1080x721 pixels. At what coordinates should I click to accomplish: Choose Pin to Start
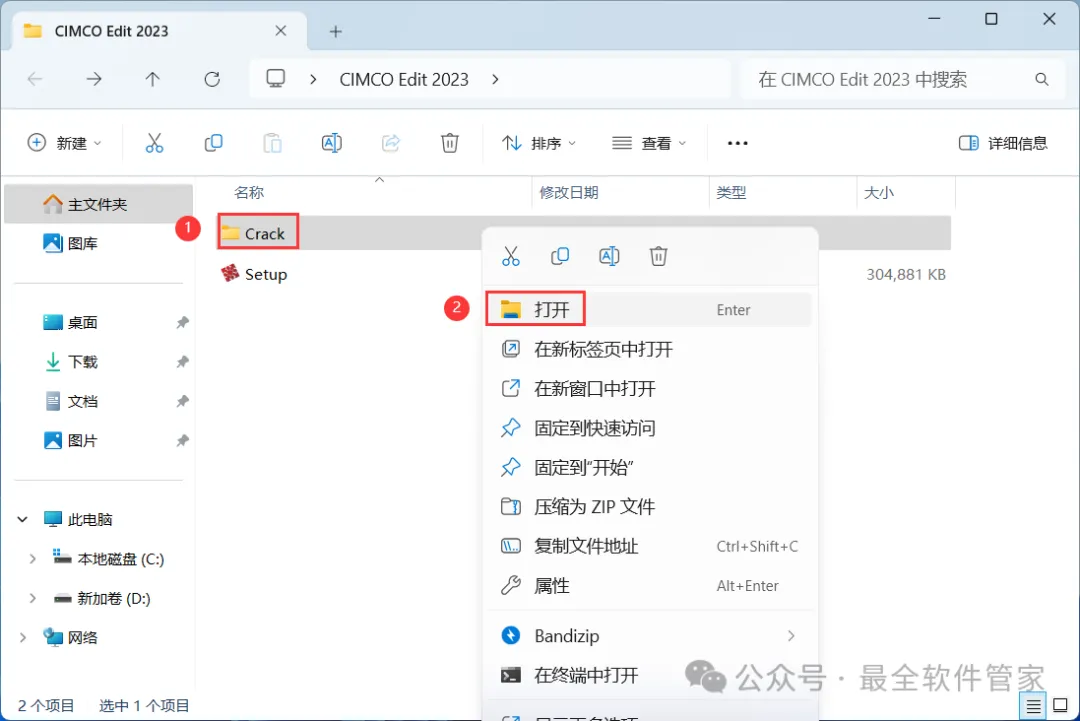[x=648, y=468]
